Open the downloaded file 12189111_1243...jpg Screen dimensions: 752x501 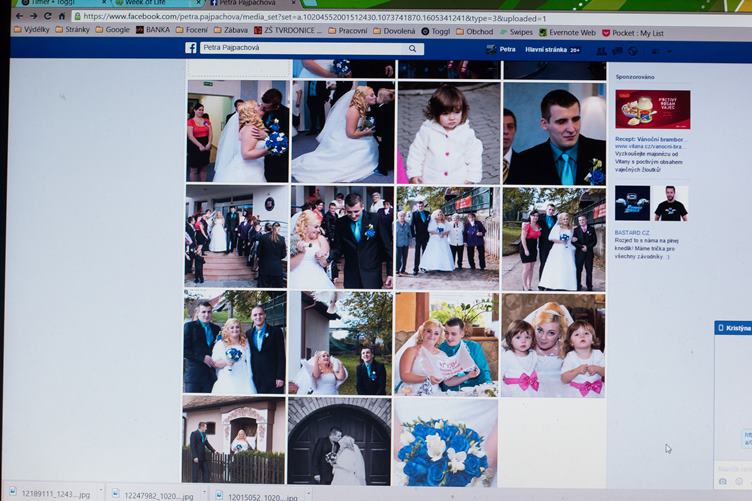50,494
